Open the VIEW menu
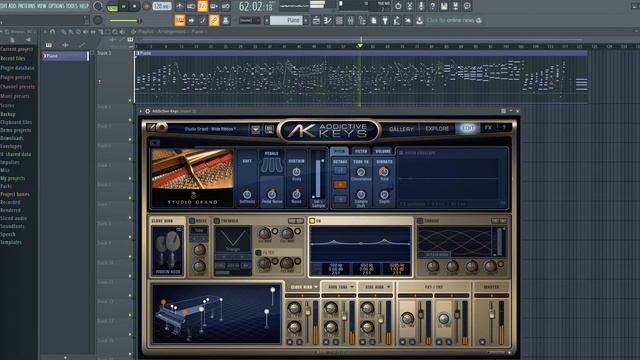640x360 pixels. pos(42,6)
